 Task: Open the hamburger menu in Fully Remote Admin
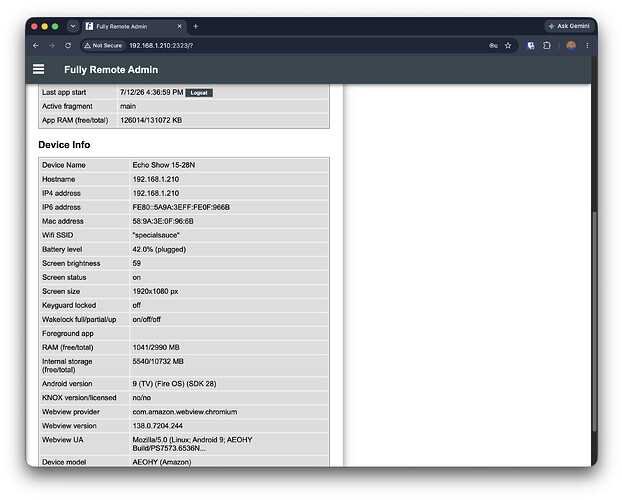pyautogui.click(x=38, y=69)
